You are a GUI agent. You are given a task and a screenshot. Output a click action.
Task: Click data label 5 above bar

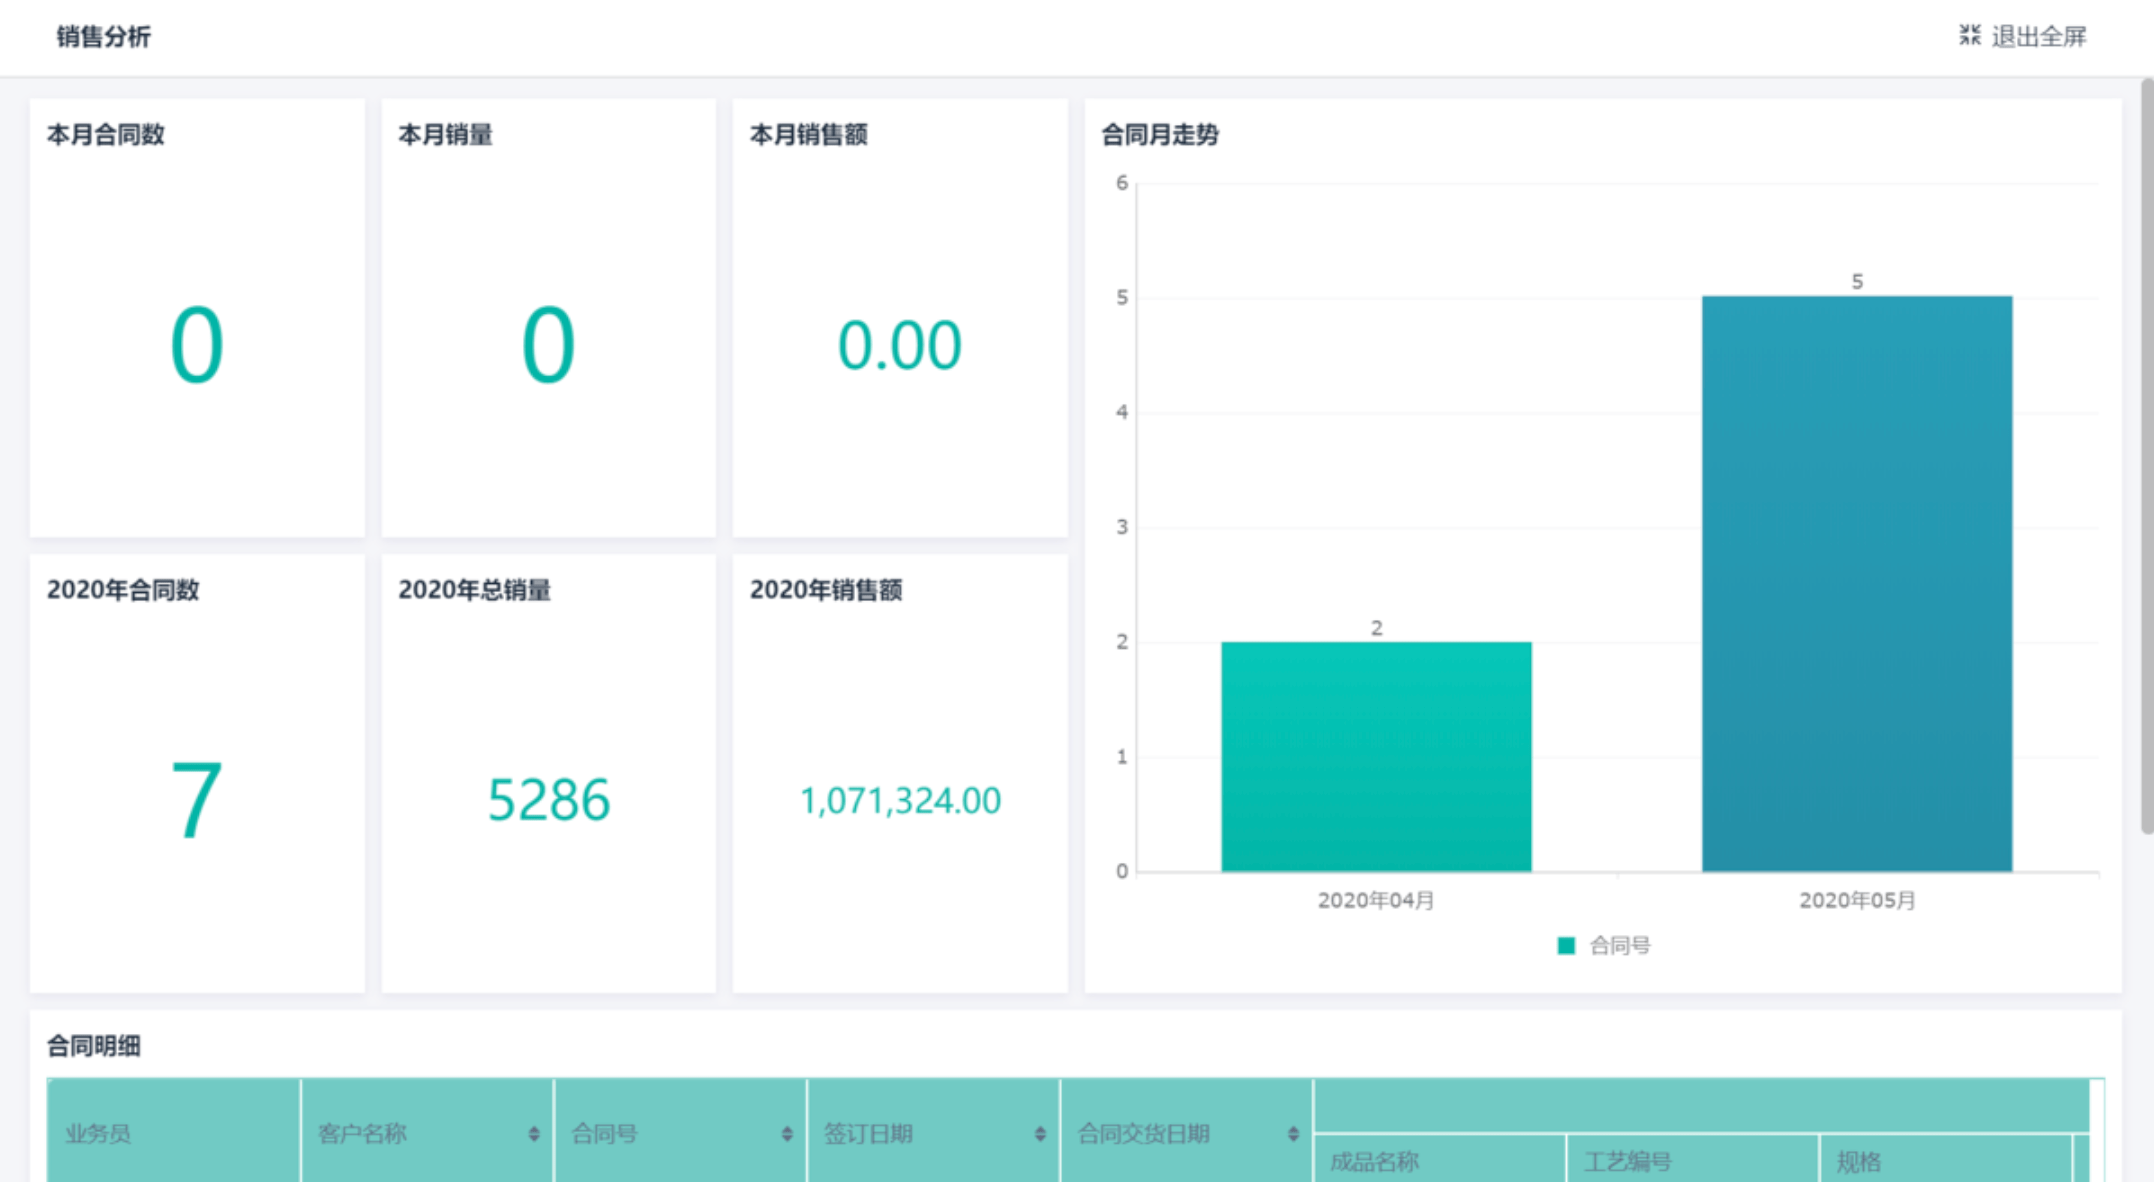click(1857, 282)
